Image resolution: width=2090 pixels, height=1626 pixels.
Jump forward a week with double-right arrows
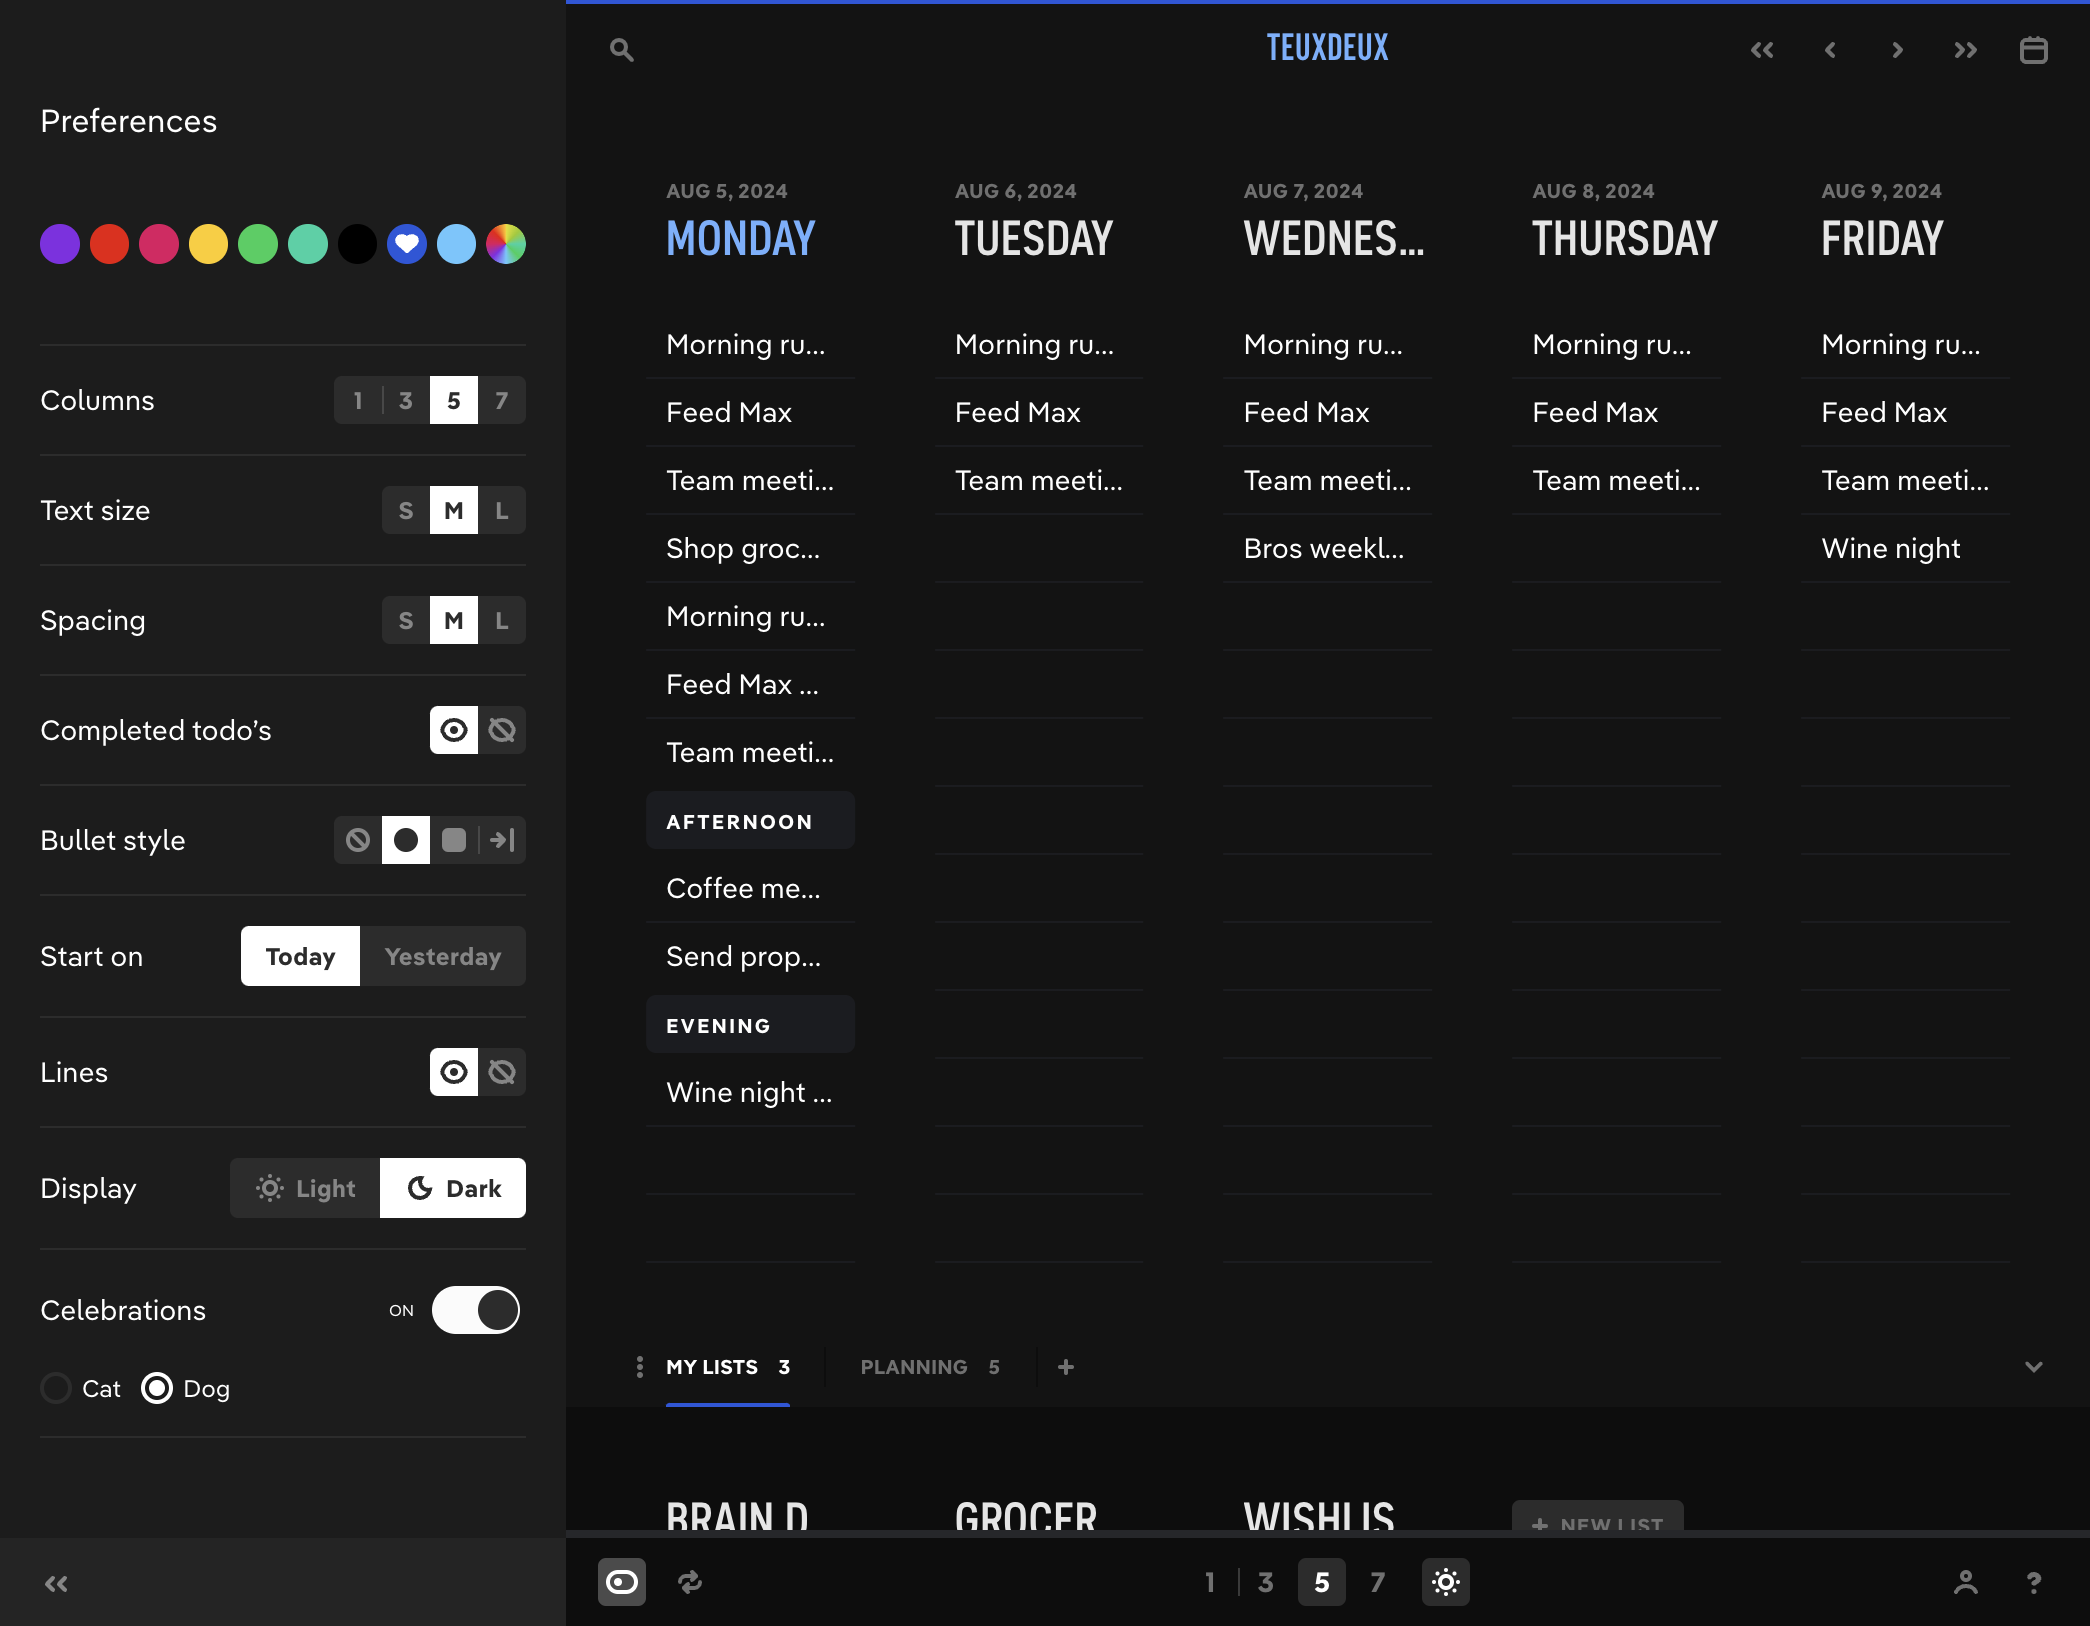coord(1965,50)
